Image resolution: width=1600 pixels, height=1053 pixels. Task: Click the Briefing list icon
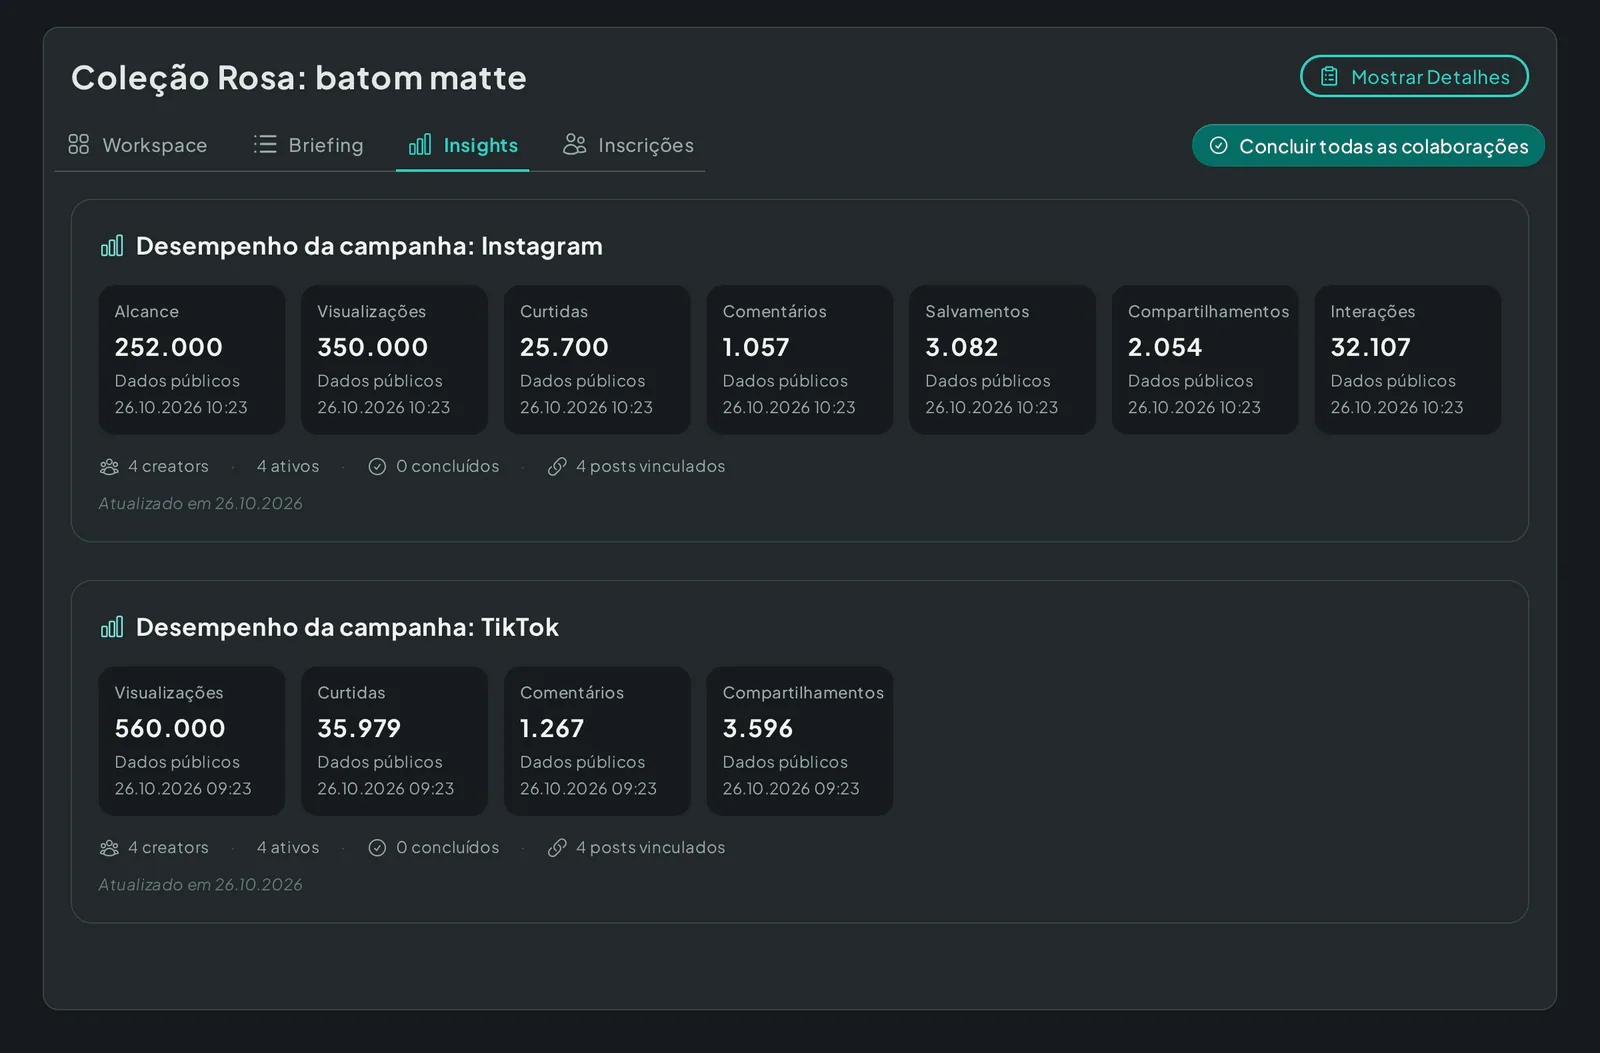coord(265,145)
